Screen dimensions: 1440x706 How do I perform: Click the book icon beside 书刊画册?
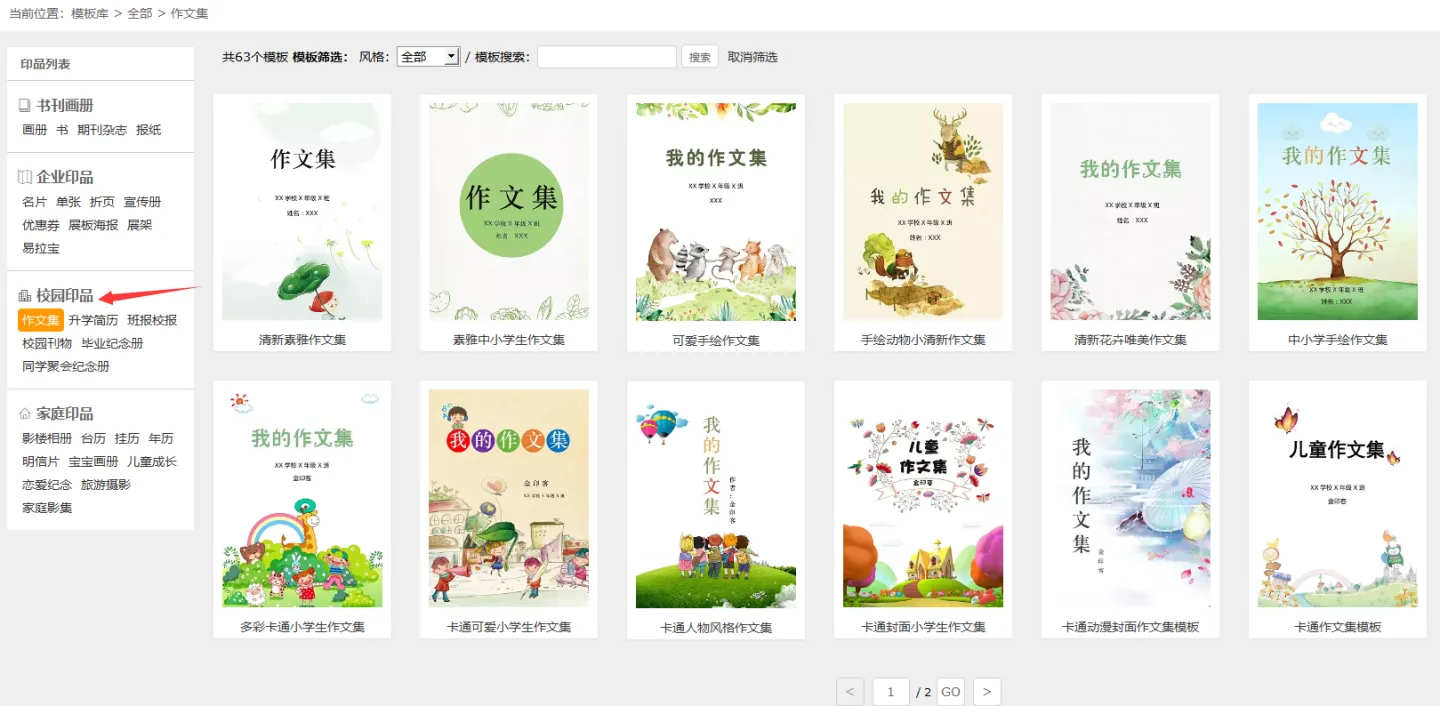click(25, 105)
